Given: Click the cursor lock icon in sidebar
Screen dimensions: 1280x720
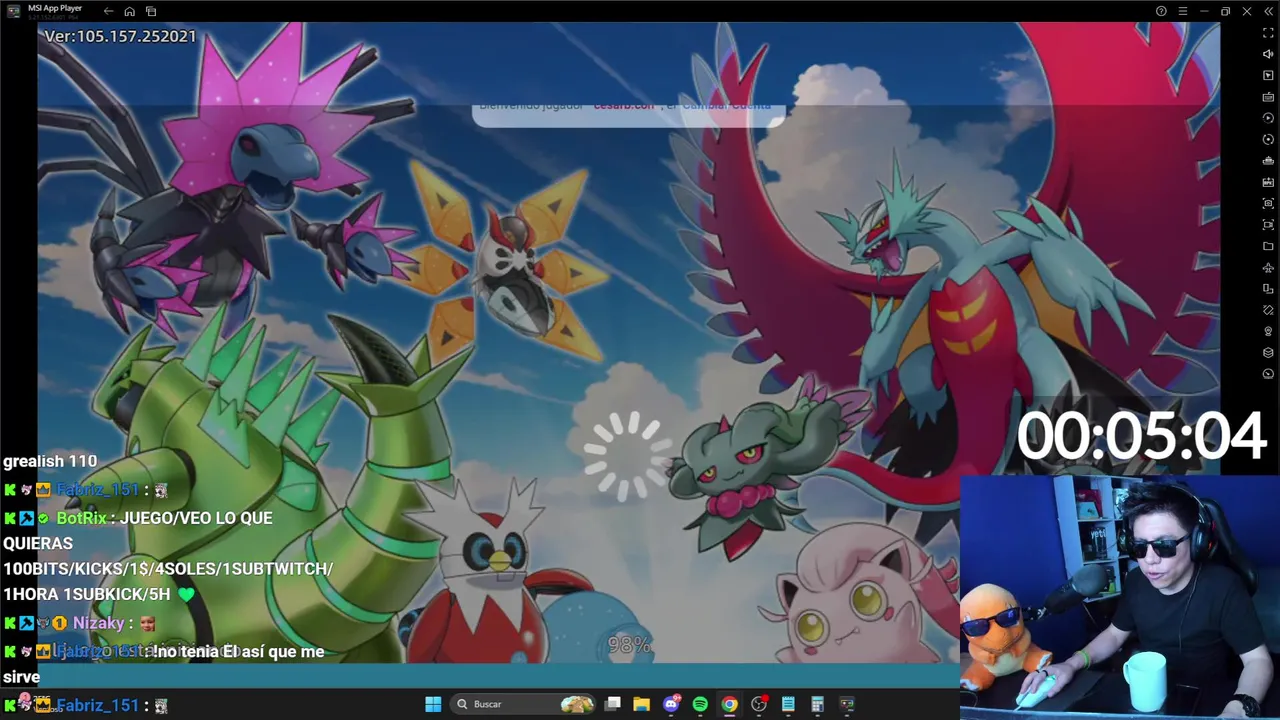Looking at the screenshot, I should click(x=1268, y=76).
